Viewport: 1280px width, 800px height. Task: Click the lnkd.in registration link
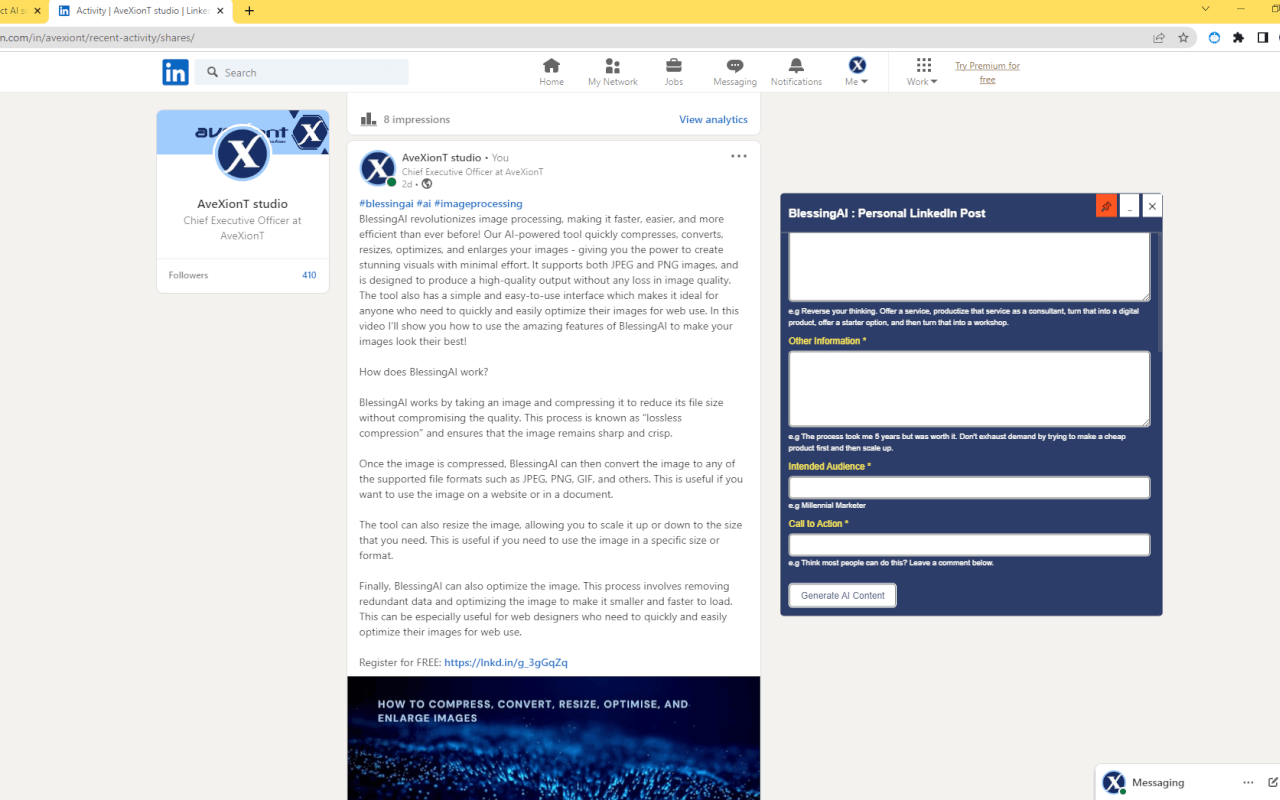(x=506, y=663)
